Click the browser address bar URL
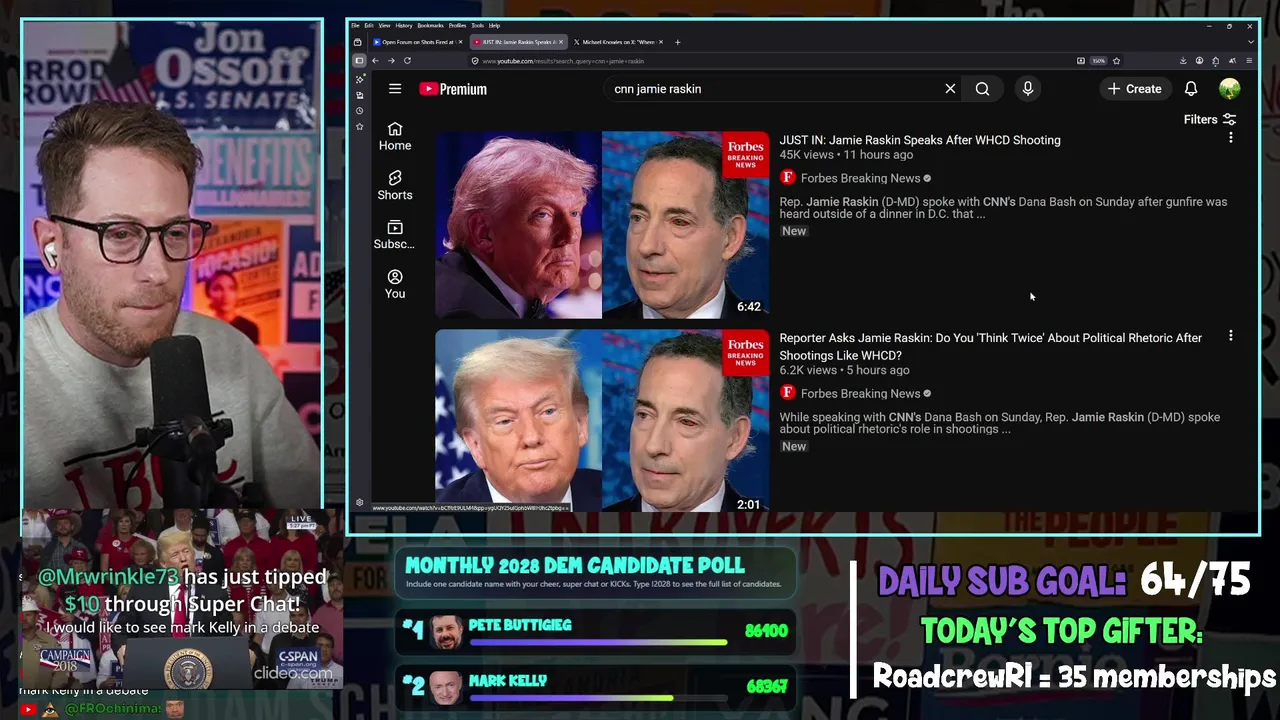Viewport: 1280px width, 720px height. pyautogui.click(x=563, y=61)
